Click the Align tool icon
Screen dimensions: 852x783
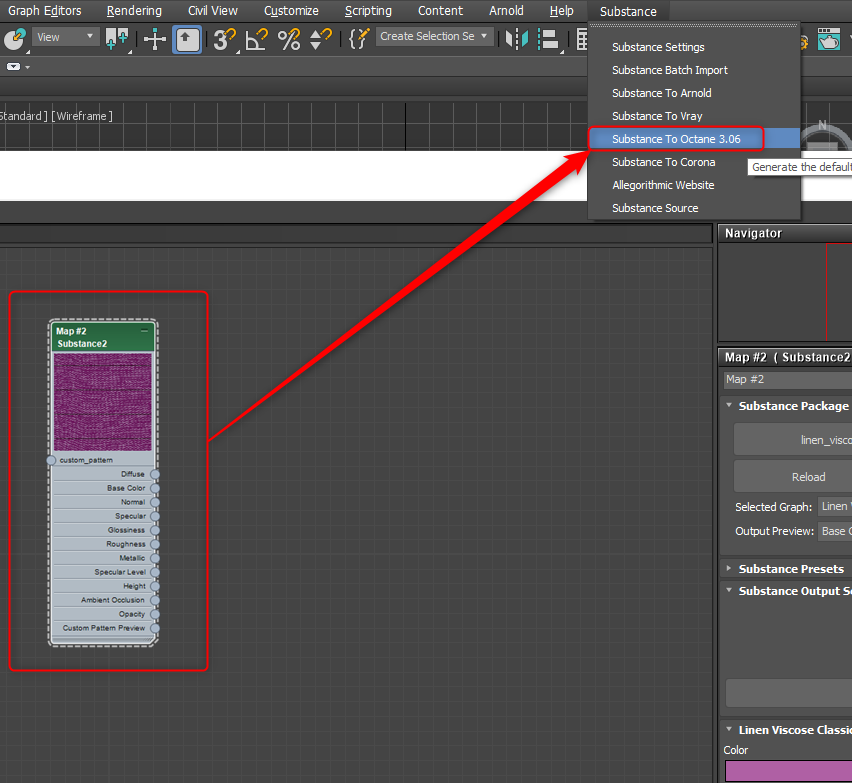click(548, 39)
